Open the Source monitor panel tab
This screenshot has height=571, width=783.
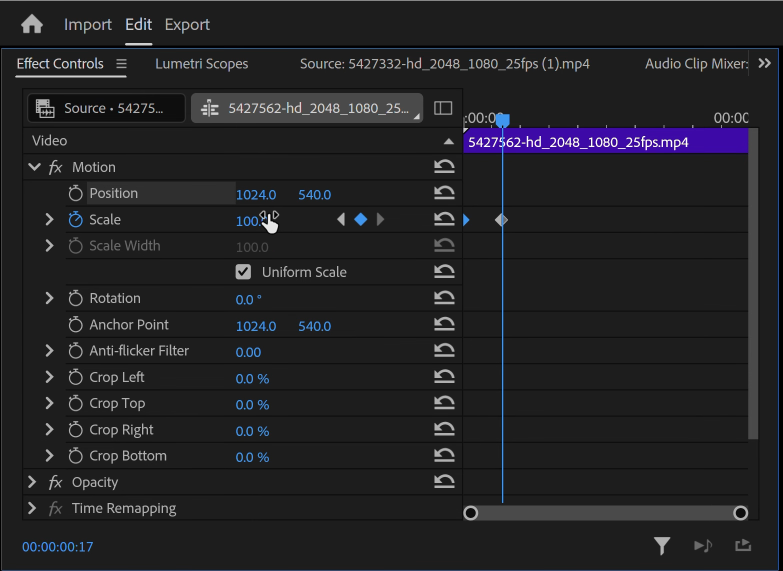point(444,64)
